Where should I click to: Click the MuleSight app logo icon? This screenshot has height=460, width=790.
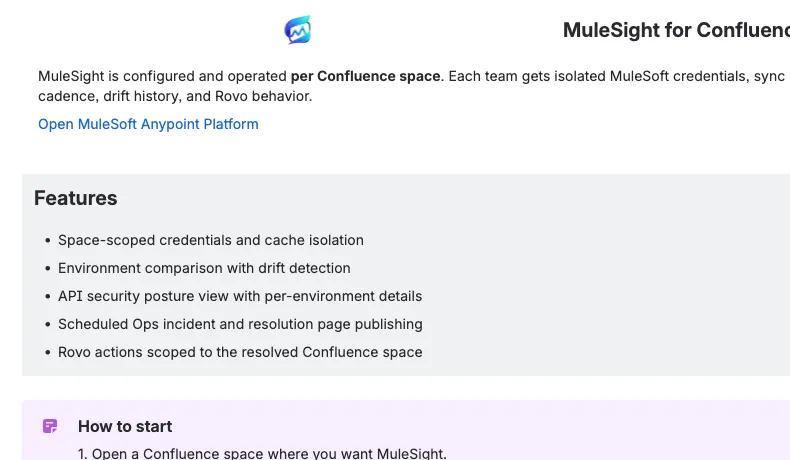[x=298, y=30]
